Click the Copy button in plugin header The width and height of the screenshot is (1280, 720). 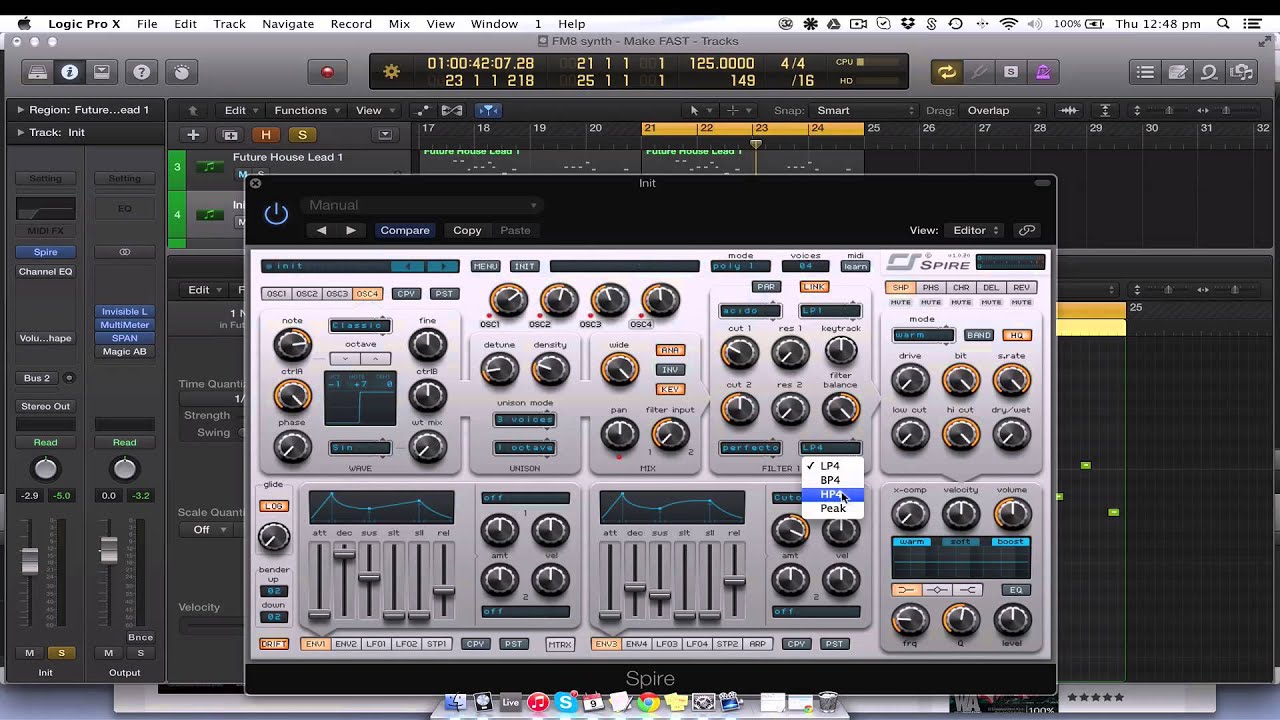click(467, 230)
